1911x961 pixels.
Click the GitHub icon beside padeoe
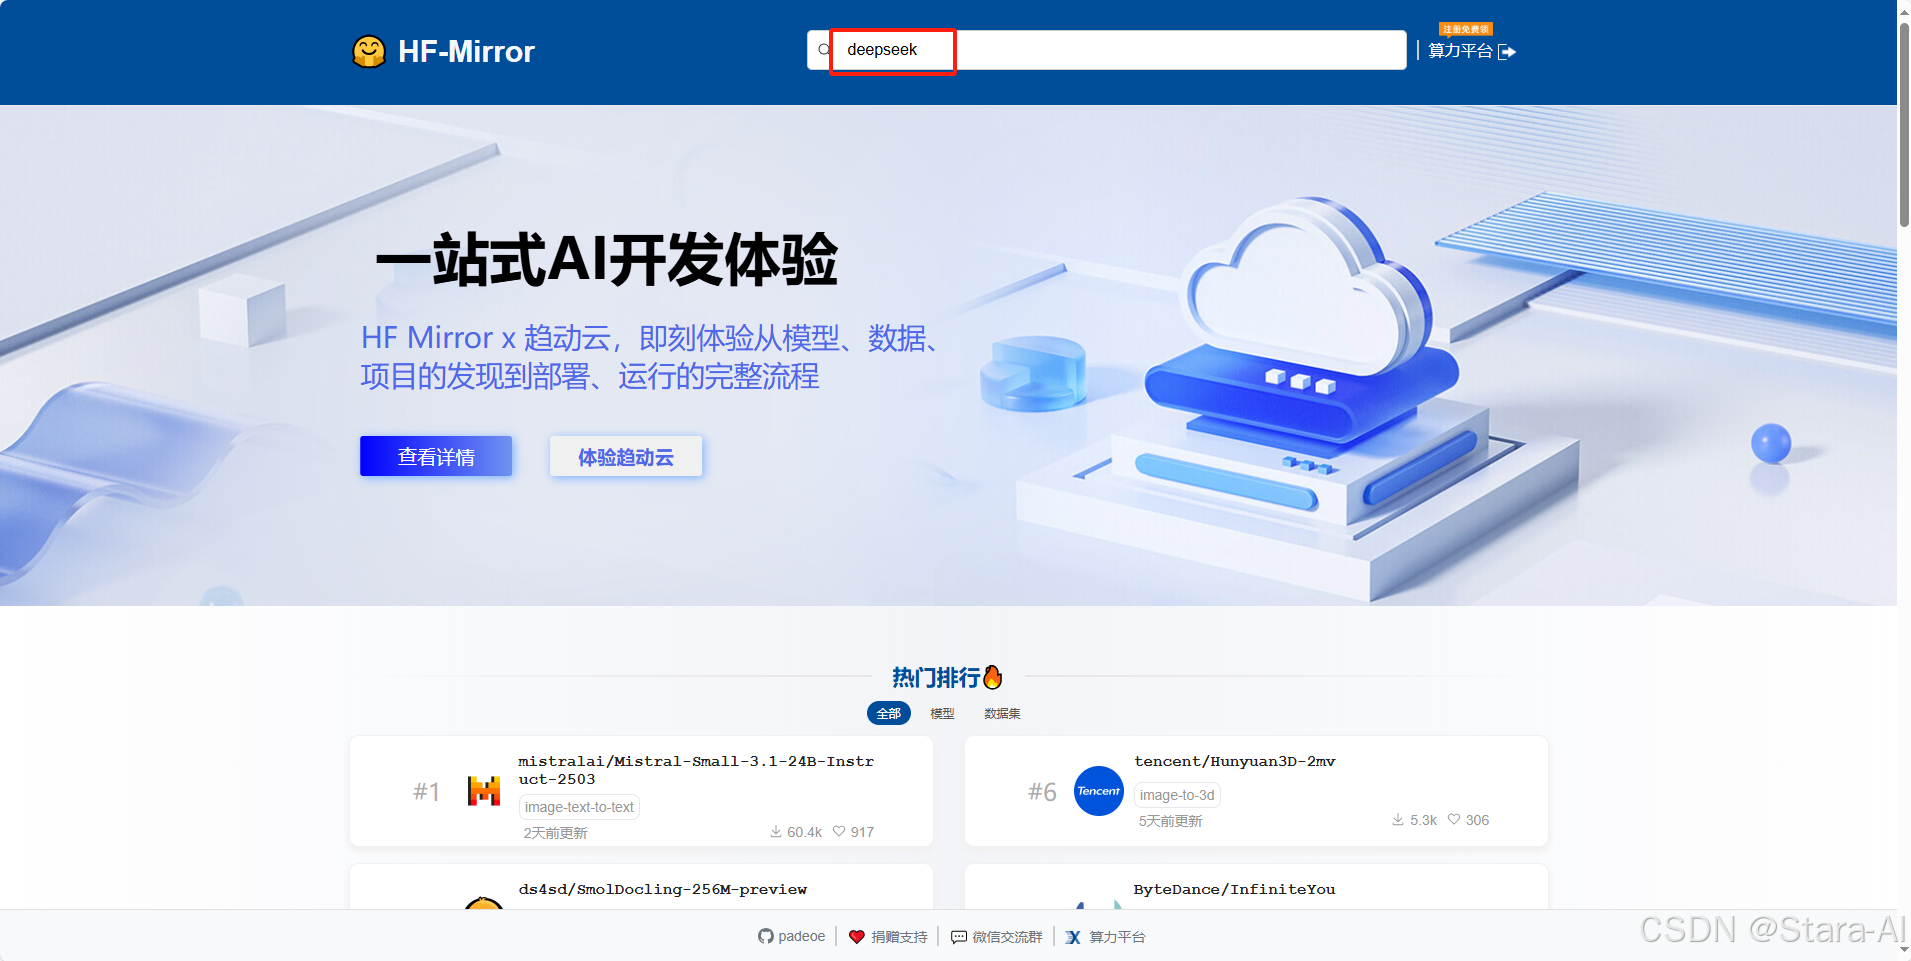(x=766, y=936)
